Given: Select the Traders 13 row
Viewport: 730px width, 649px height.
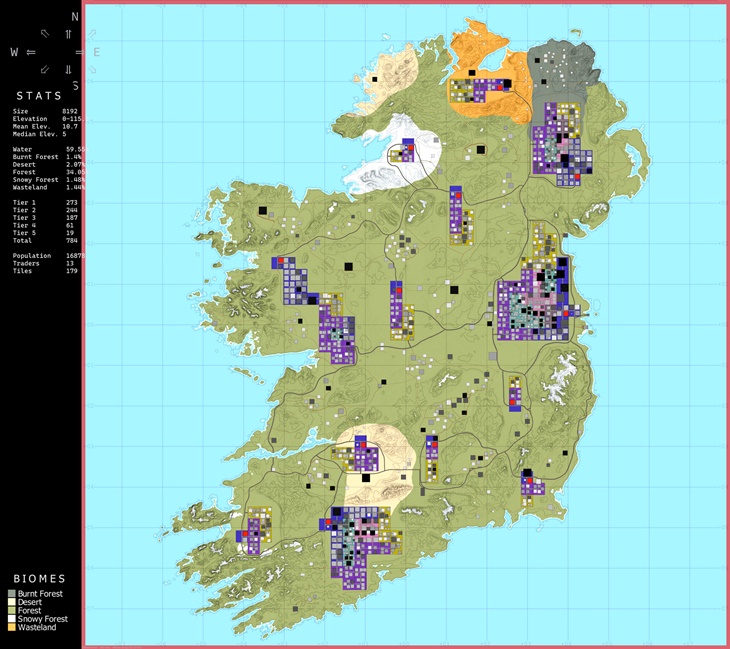Looking at the screenshot, I should point(43,263).
